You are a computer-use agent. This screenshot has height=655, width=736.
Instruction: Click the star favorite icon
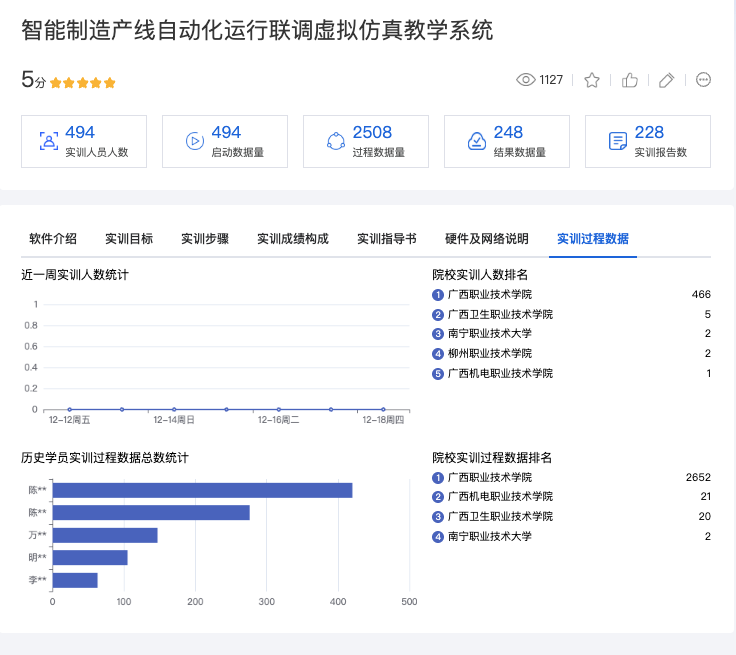(x=592, y=80)
